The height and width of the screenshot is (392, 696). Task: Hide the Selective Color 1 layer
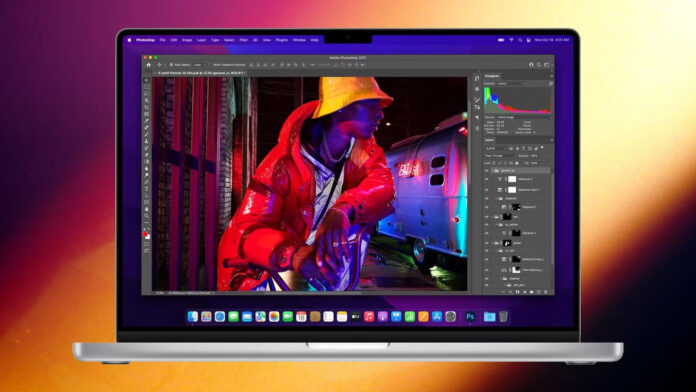click(486, 190)
